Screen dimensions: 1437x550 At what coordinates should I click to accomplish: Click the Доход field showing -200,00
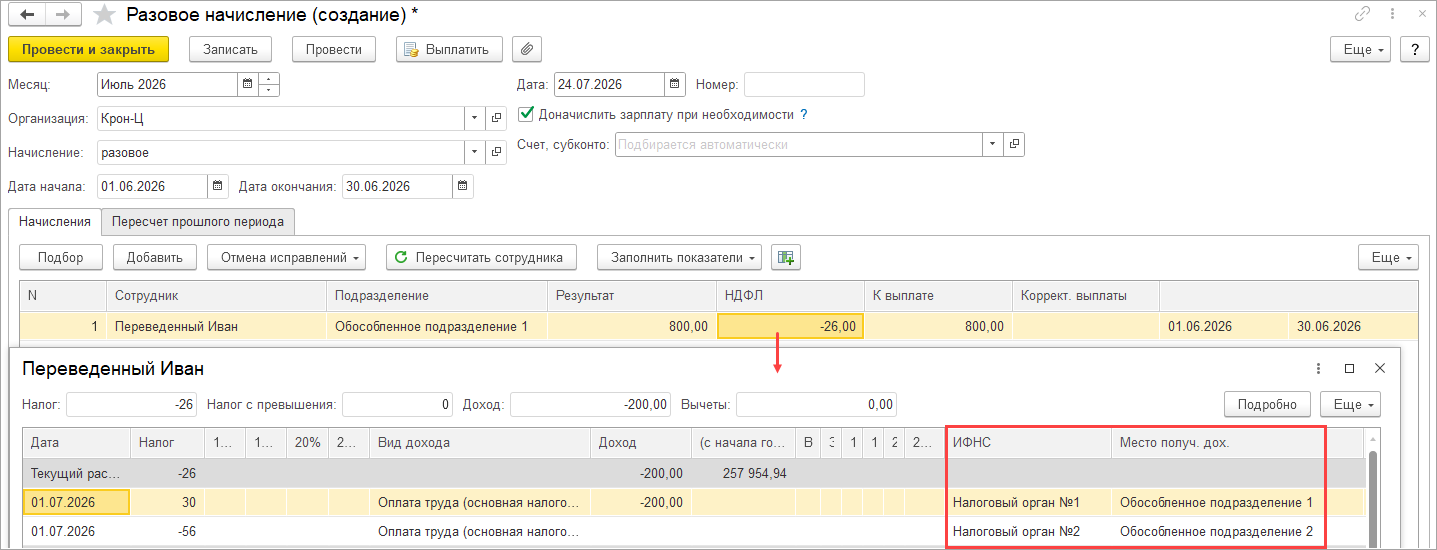tap(592, 404)
